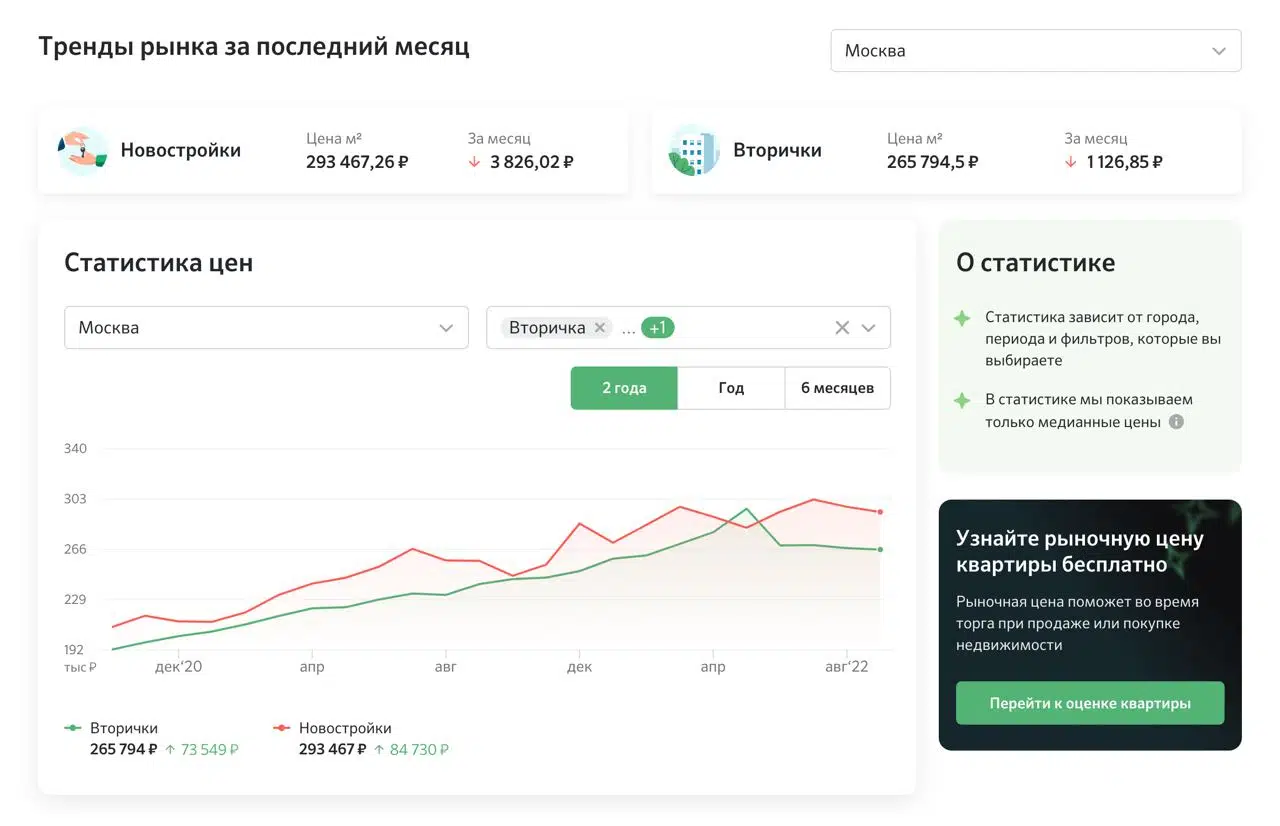Viewport: 1280px width, 826px height.
Task: Click the chevron of the property type filter
Action: coord(868,328)
